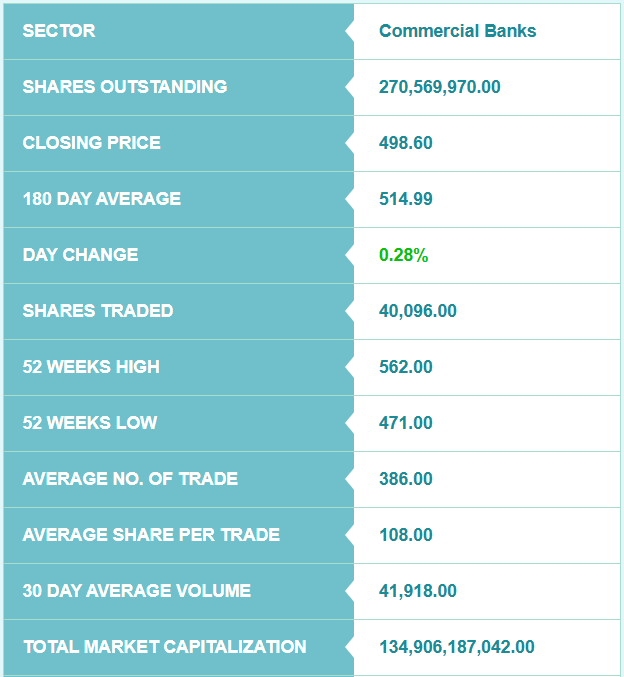This screenshot has height=677, width=624.
Task: Click the DAY CHANGE label
Action: coord(80,255)
